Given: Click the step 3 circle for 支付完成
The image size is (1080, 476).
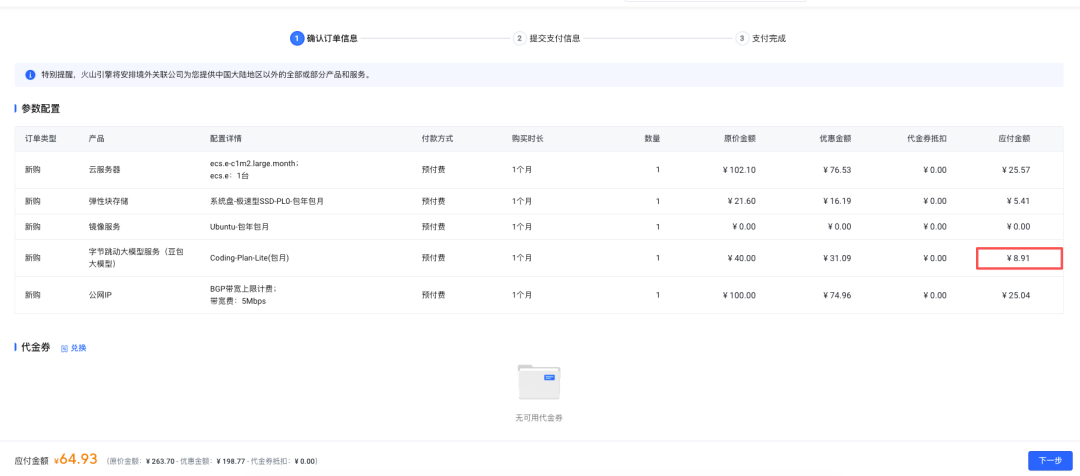Looking at the screenshot, I should point(742,39).
